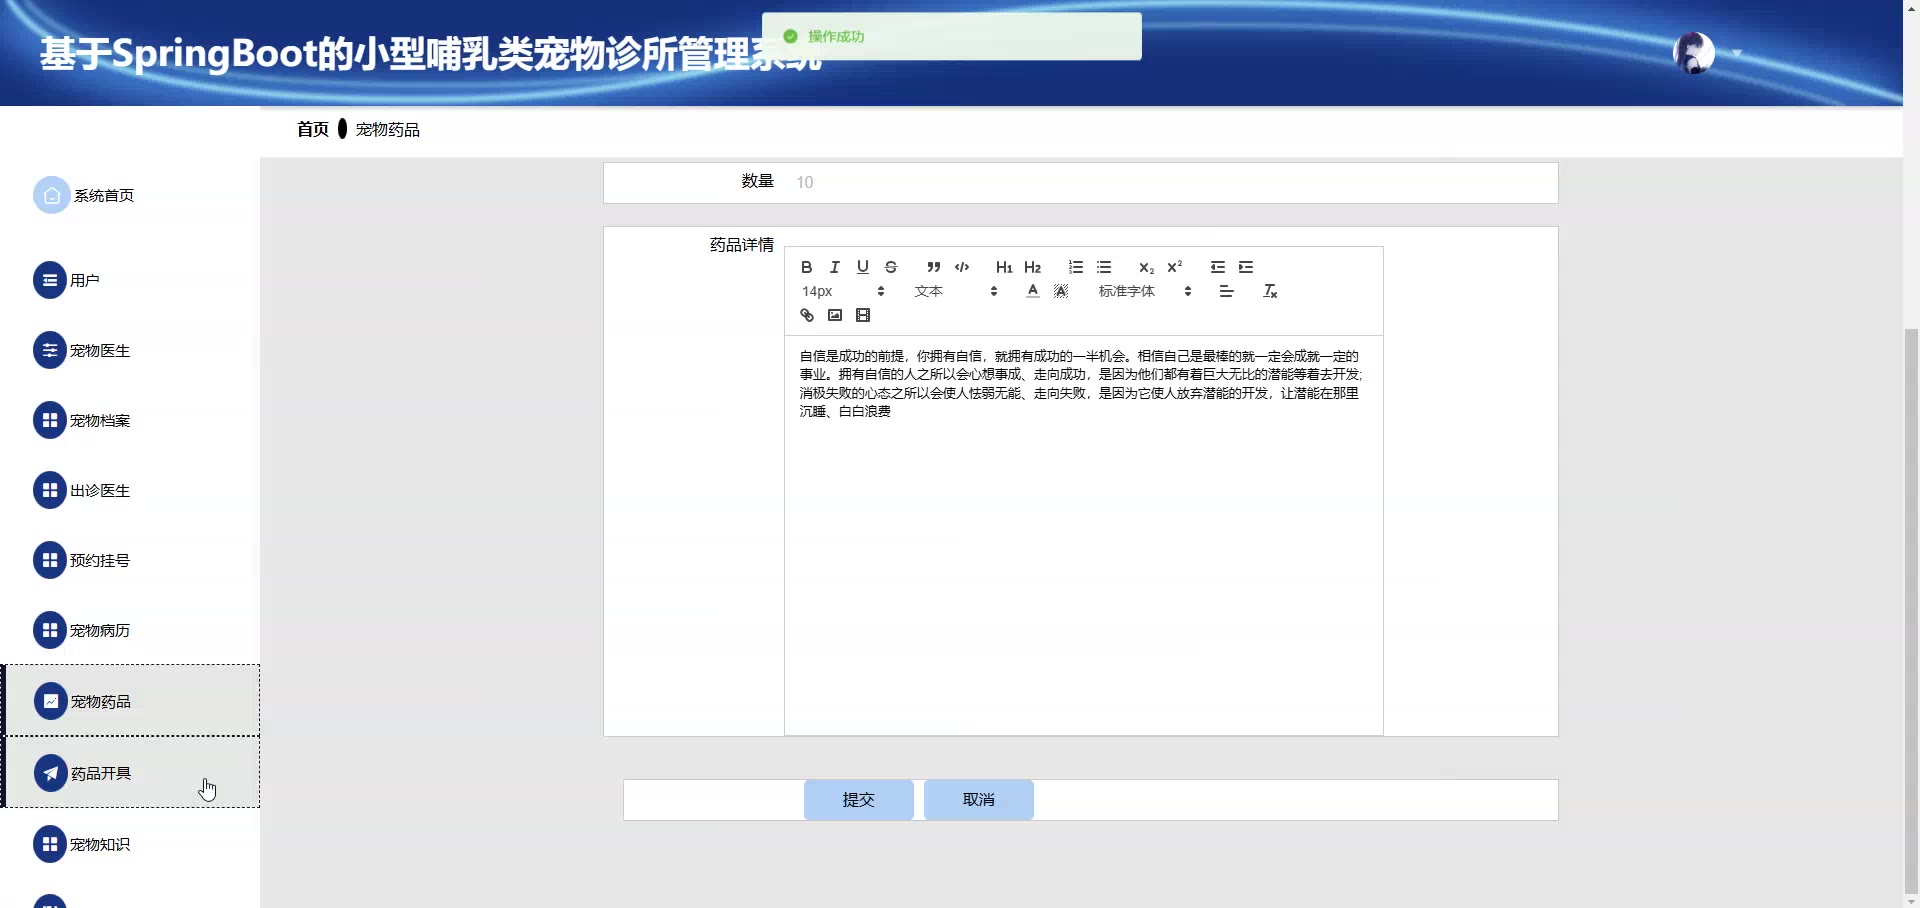This screenshot has height=908, width=1920.
Task: Insert a hyperlink in the editor
Action: tap(807, 315)
